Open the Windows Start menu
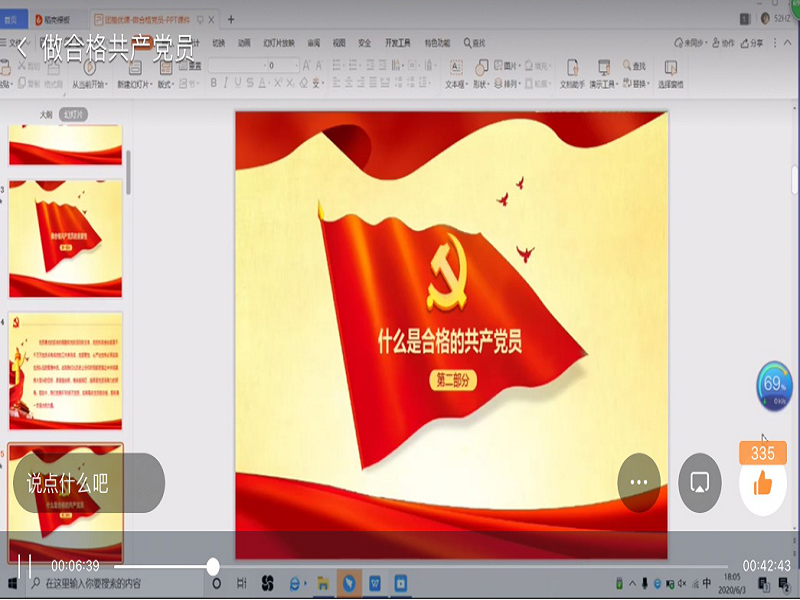Image resolution: width=800 pixels, height=600 pixels. [x=12, y=583]
